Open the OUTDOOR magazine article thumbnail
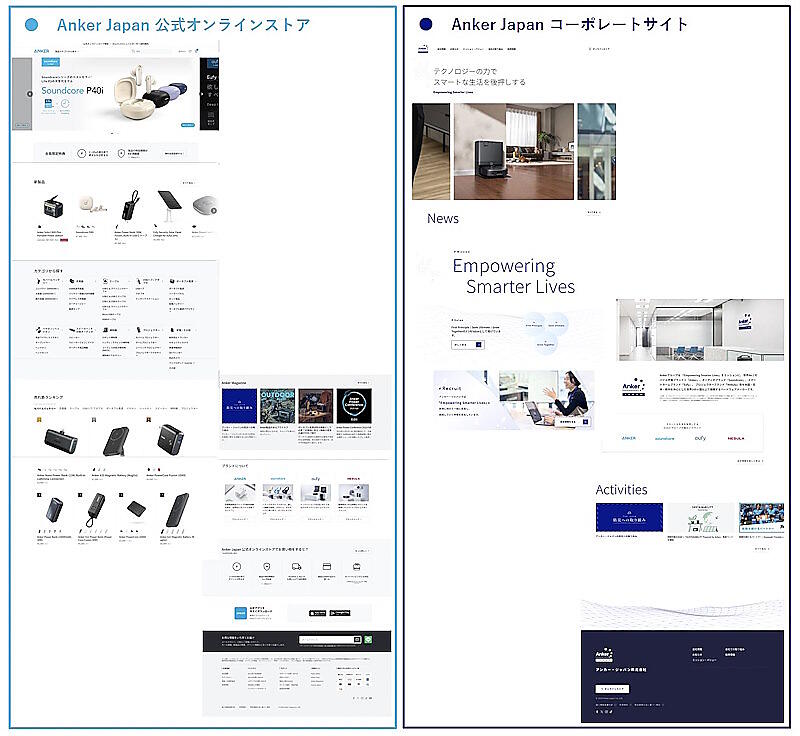 (x=281, y=407)
